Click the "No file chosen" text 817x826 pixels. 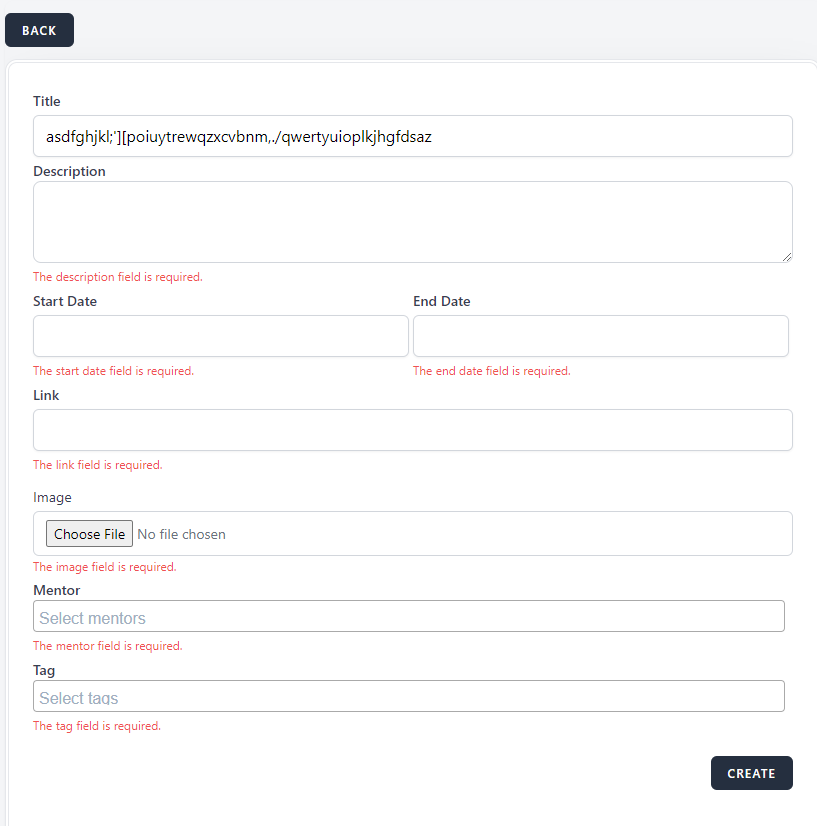[181, 534]
